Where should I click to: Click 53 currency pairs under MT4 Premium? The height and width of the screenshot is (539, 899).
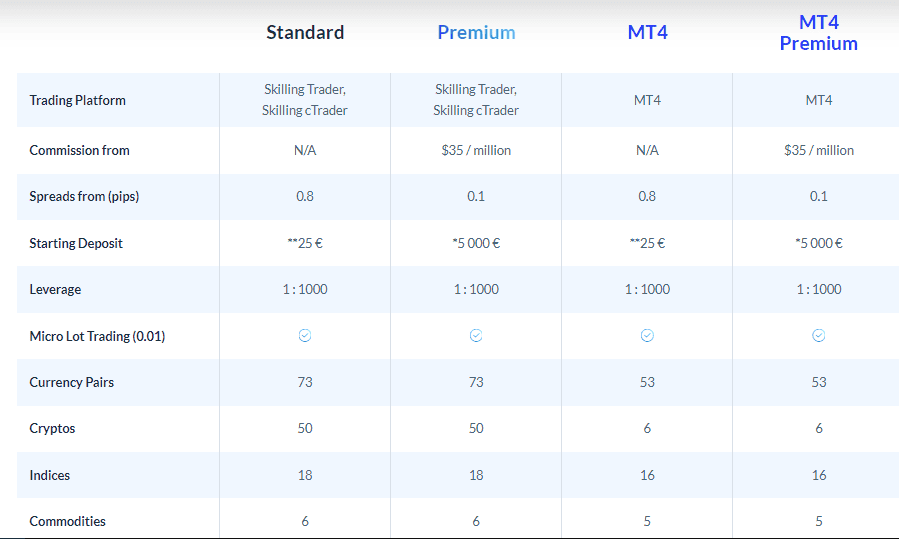[x=819, y=382]
